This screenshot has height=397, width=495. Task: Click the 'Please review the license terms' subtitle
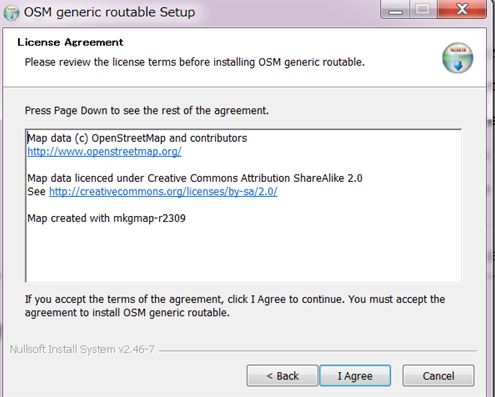(195, 62)
